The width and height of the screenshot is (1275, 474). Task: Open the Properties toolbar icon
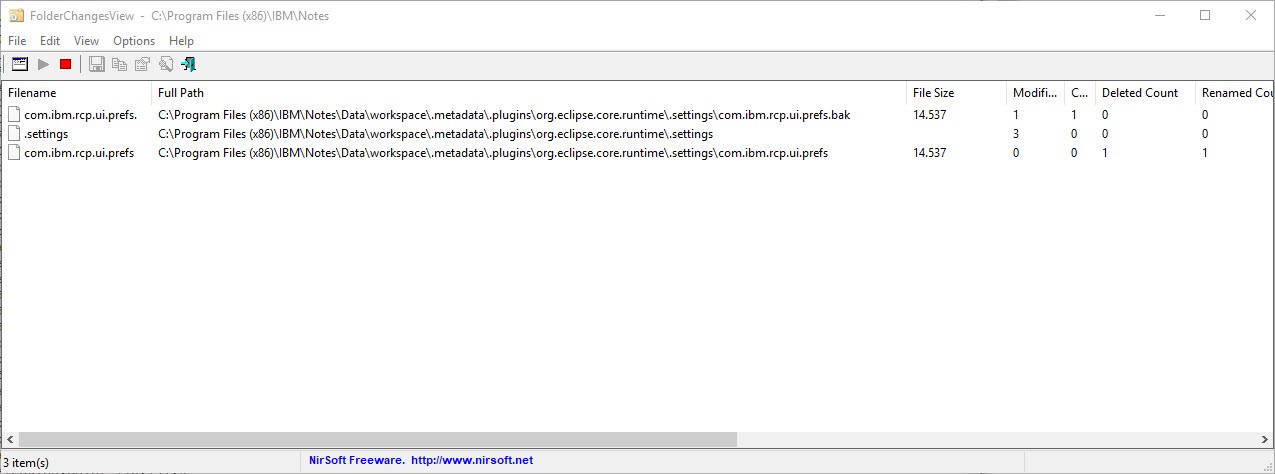click(x=142, y=64)
